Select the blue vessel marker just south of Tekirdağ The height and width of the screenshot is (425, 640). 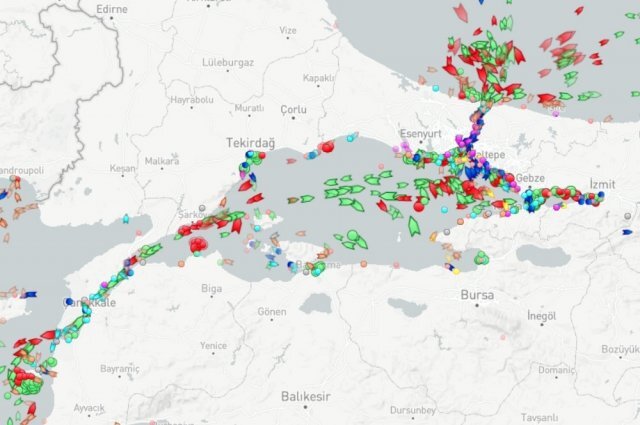tap(252, 177)
